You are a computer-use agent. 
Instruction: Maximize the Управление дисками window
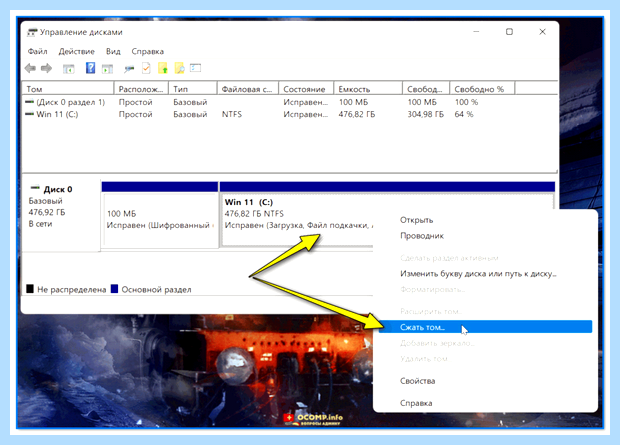coord(509,32)
